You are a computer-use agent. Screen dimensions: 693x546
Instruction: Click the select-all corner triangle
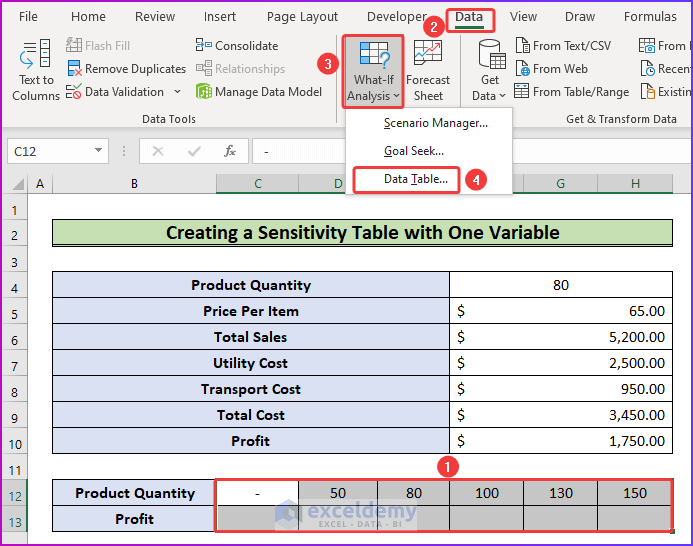18,183
